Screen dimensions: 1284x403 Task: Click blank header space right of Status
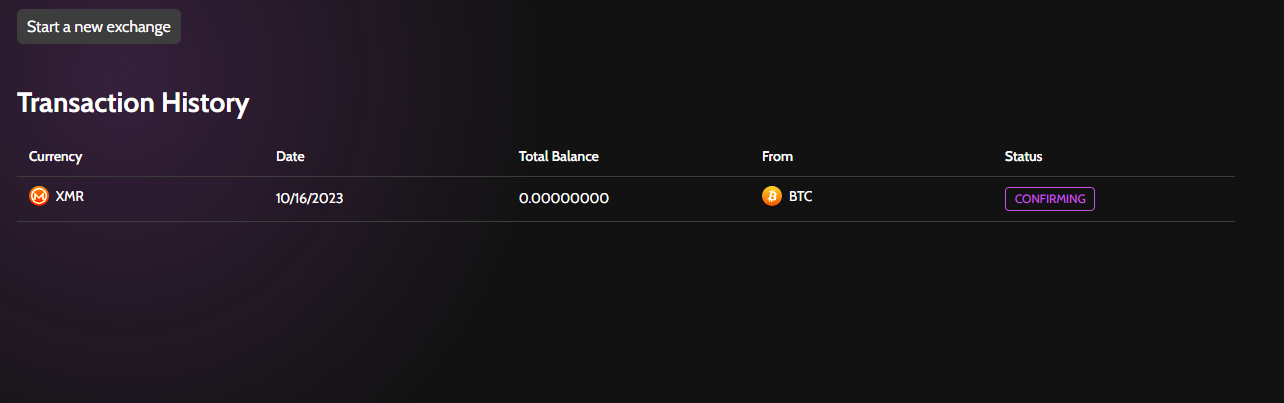(x=1138, y=156)
